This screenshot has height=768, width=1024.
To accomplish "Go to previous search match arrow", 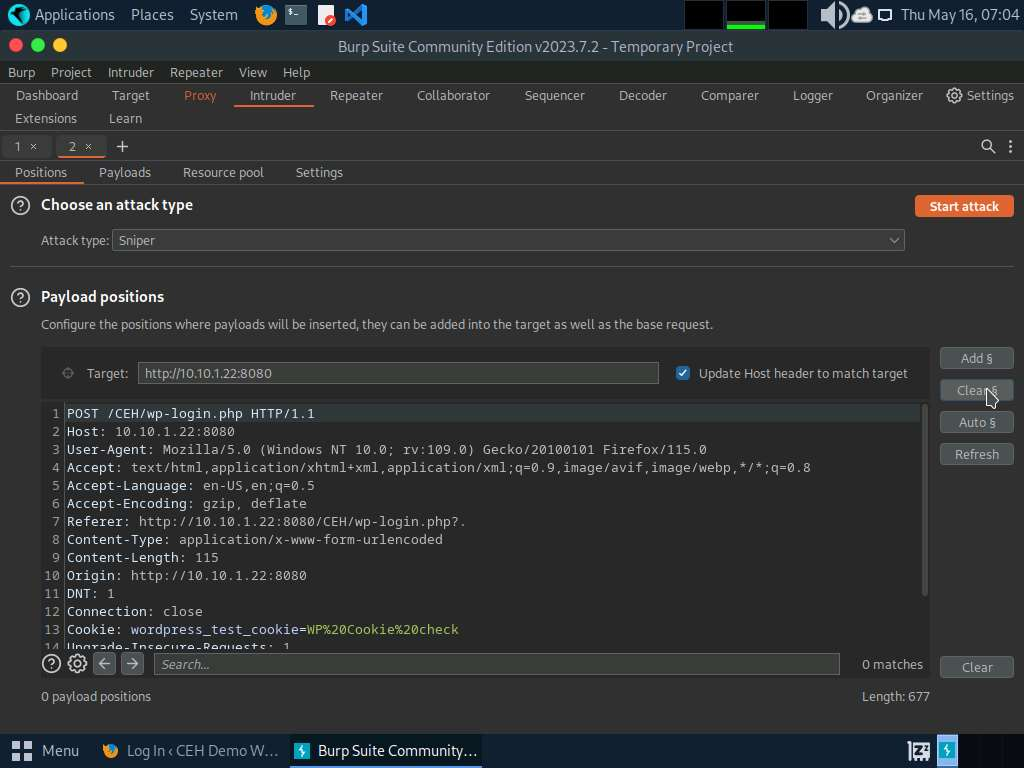I will pos(105,664).
